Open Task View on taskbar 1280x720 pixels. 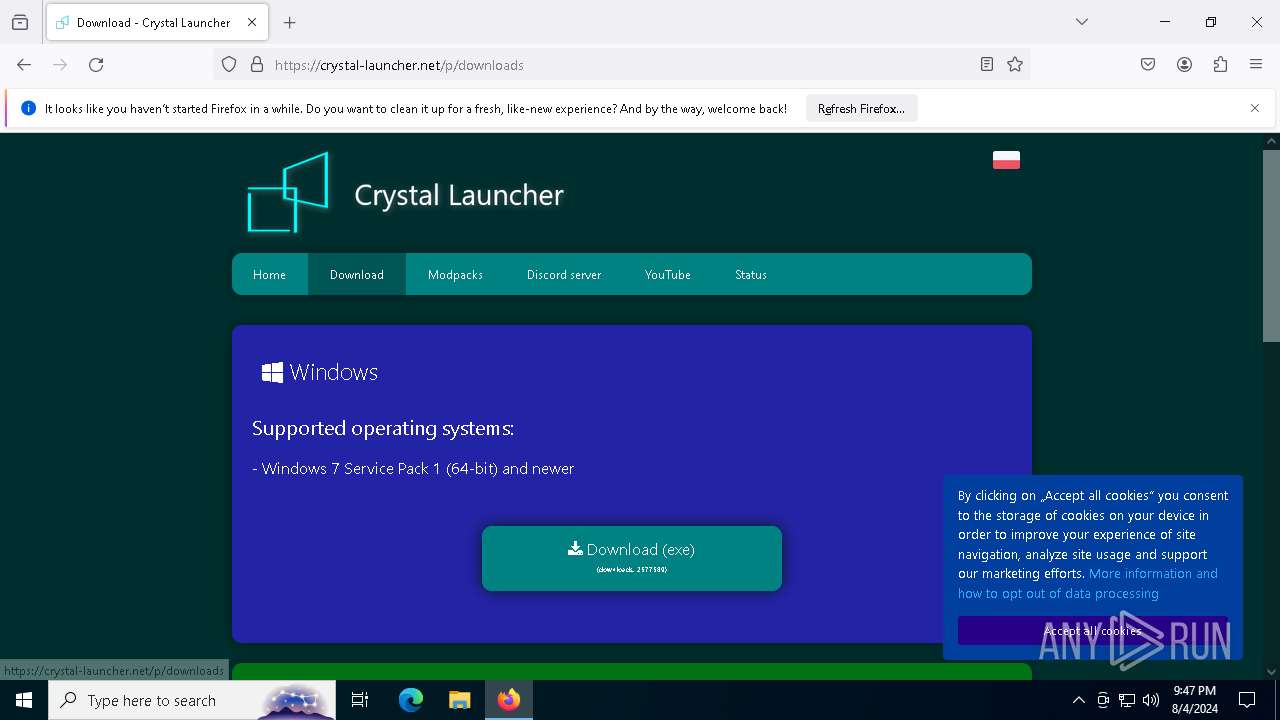(x=360, y=700)
